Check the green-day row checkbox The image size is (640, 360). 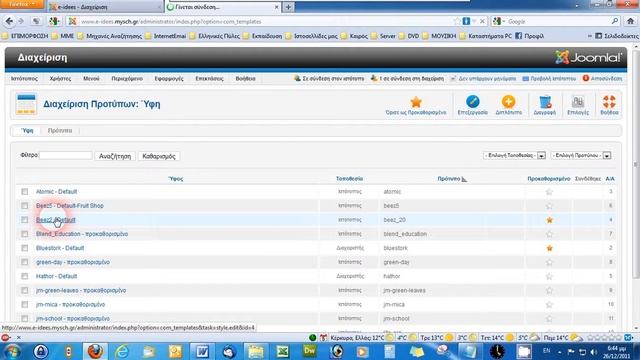pyautogui.click(x=25, y=262)
